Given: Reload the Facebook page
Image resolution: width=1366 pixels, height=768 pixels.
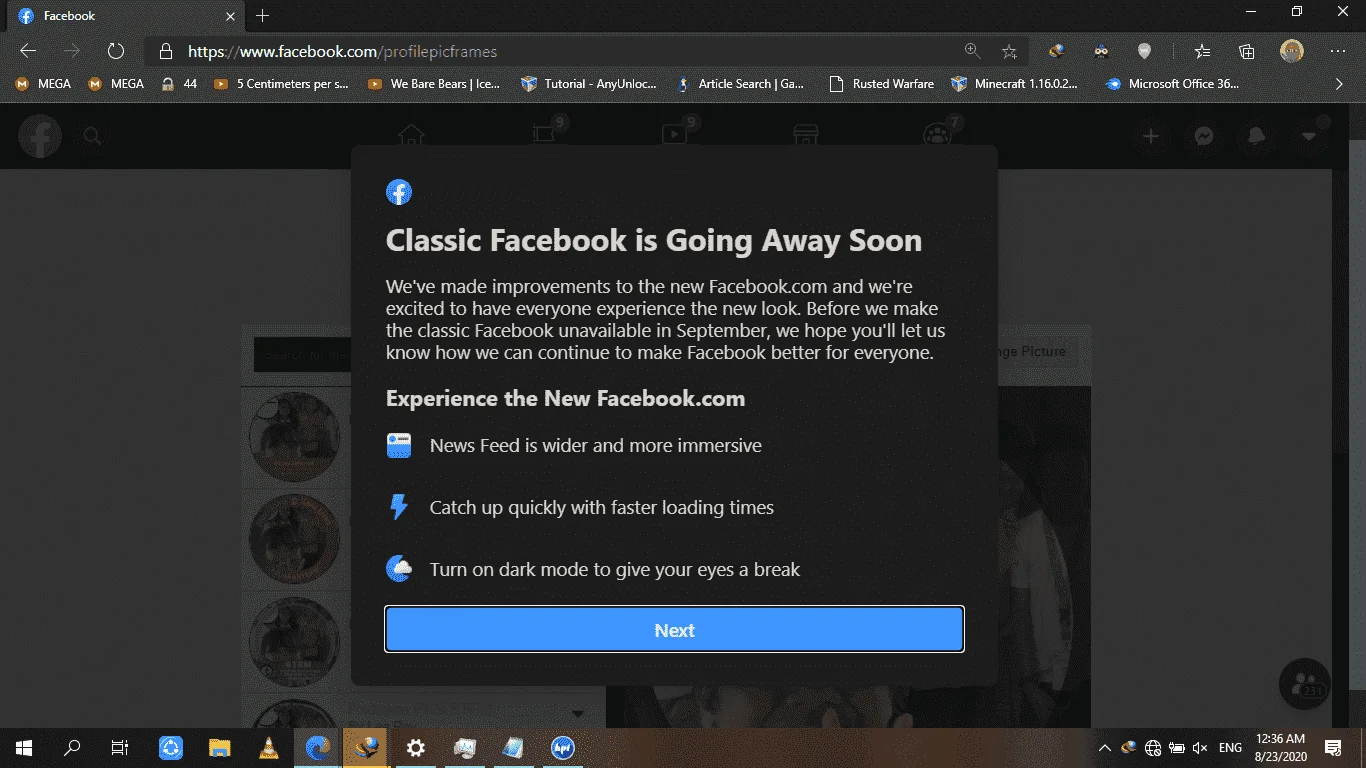Looking at the screenshot, I should [116, 51].
